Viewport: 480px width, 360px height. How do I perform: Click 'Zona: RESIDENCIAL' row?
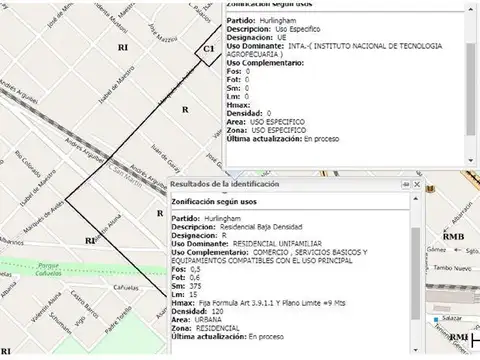(x=205, y=328)
